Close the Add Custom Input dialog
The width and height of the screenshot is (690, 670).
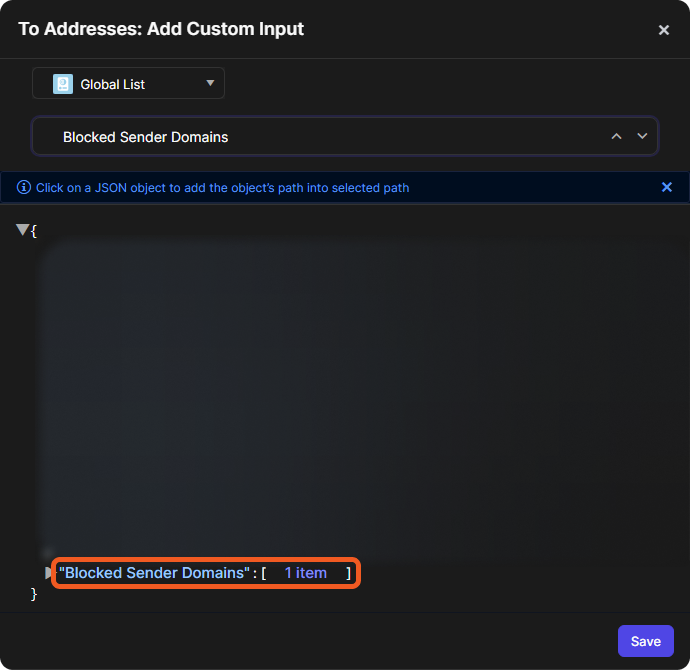point(664,30)
